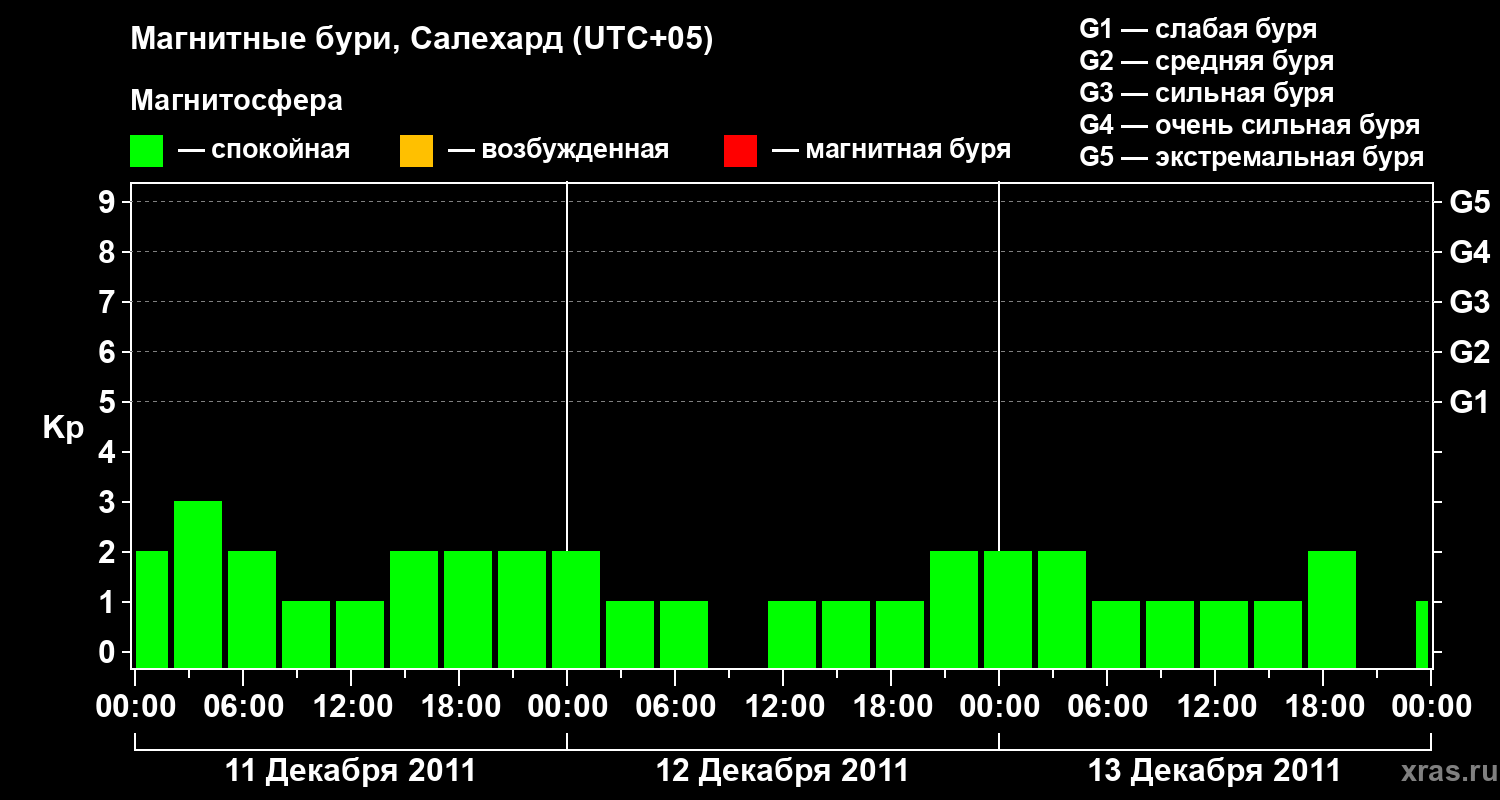
Task: Click the 'G1 — слабая буря' legend line
Action: tap(1198, 29)
